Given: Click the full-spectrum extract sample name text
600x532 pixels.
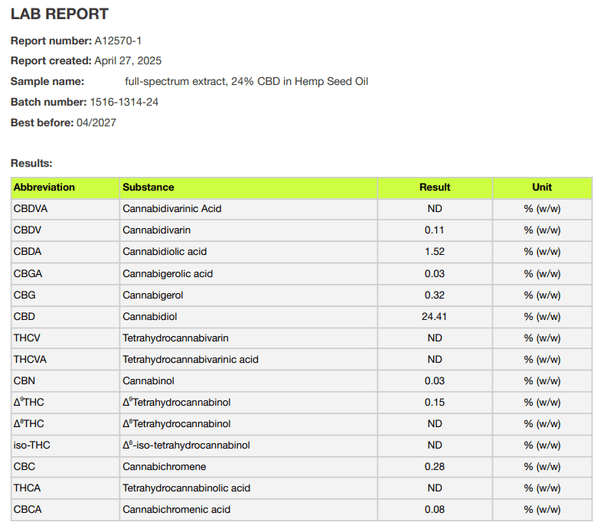Looking at the screenshot, I should pos(246,81).
